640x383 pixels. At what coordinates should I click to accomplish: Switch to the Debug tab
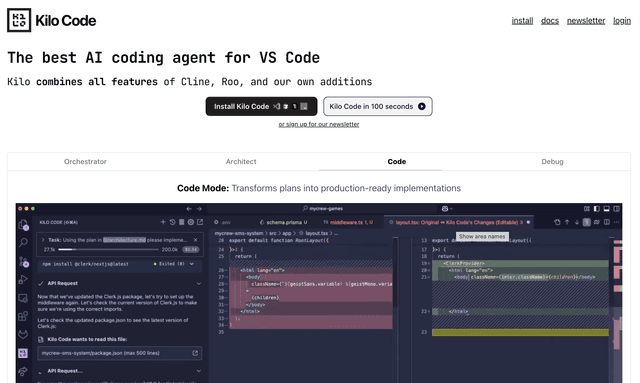click(552, 162)
